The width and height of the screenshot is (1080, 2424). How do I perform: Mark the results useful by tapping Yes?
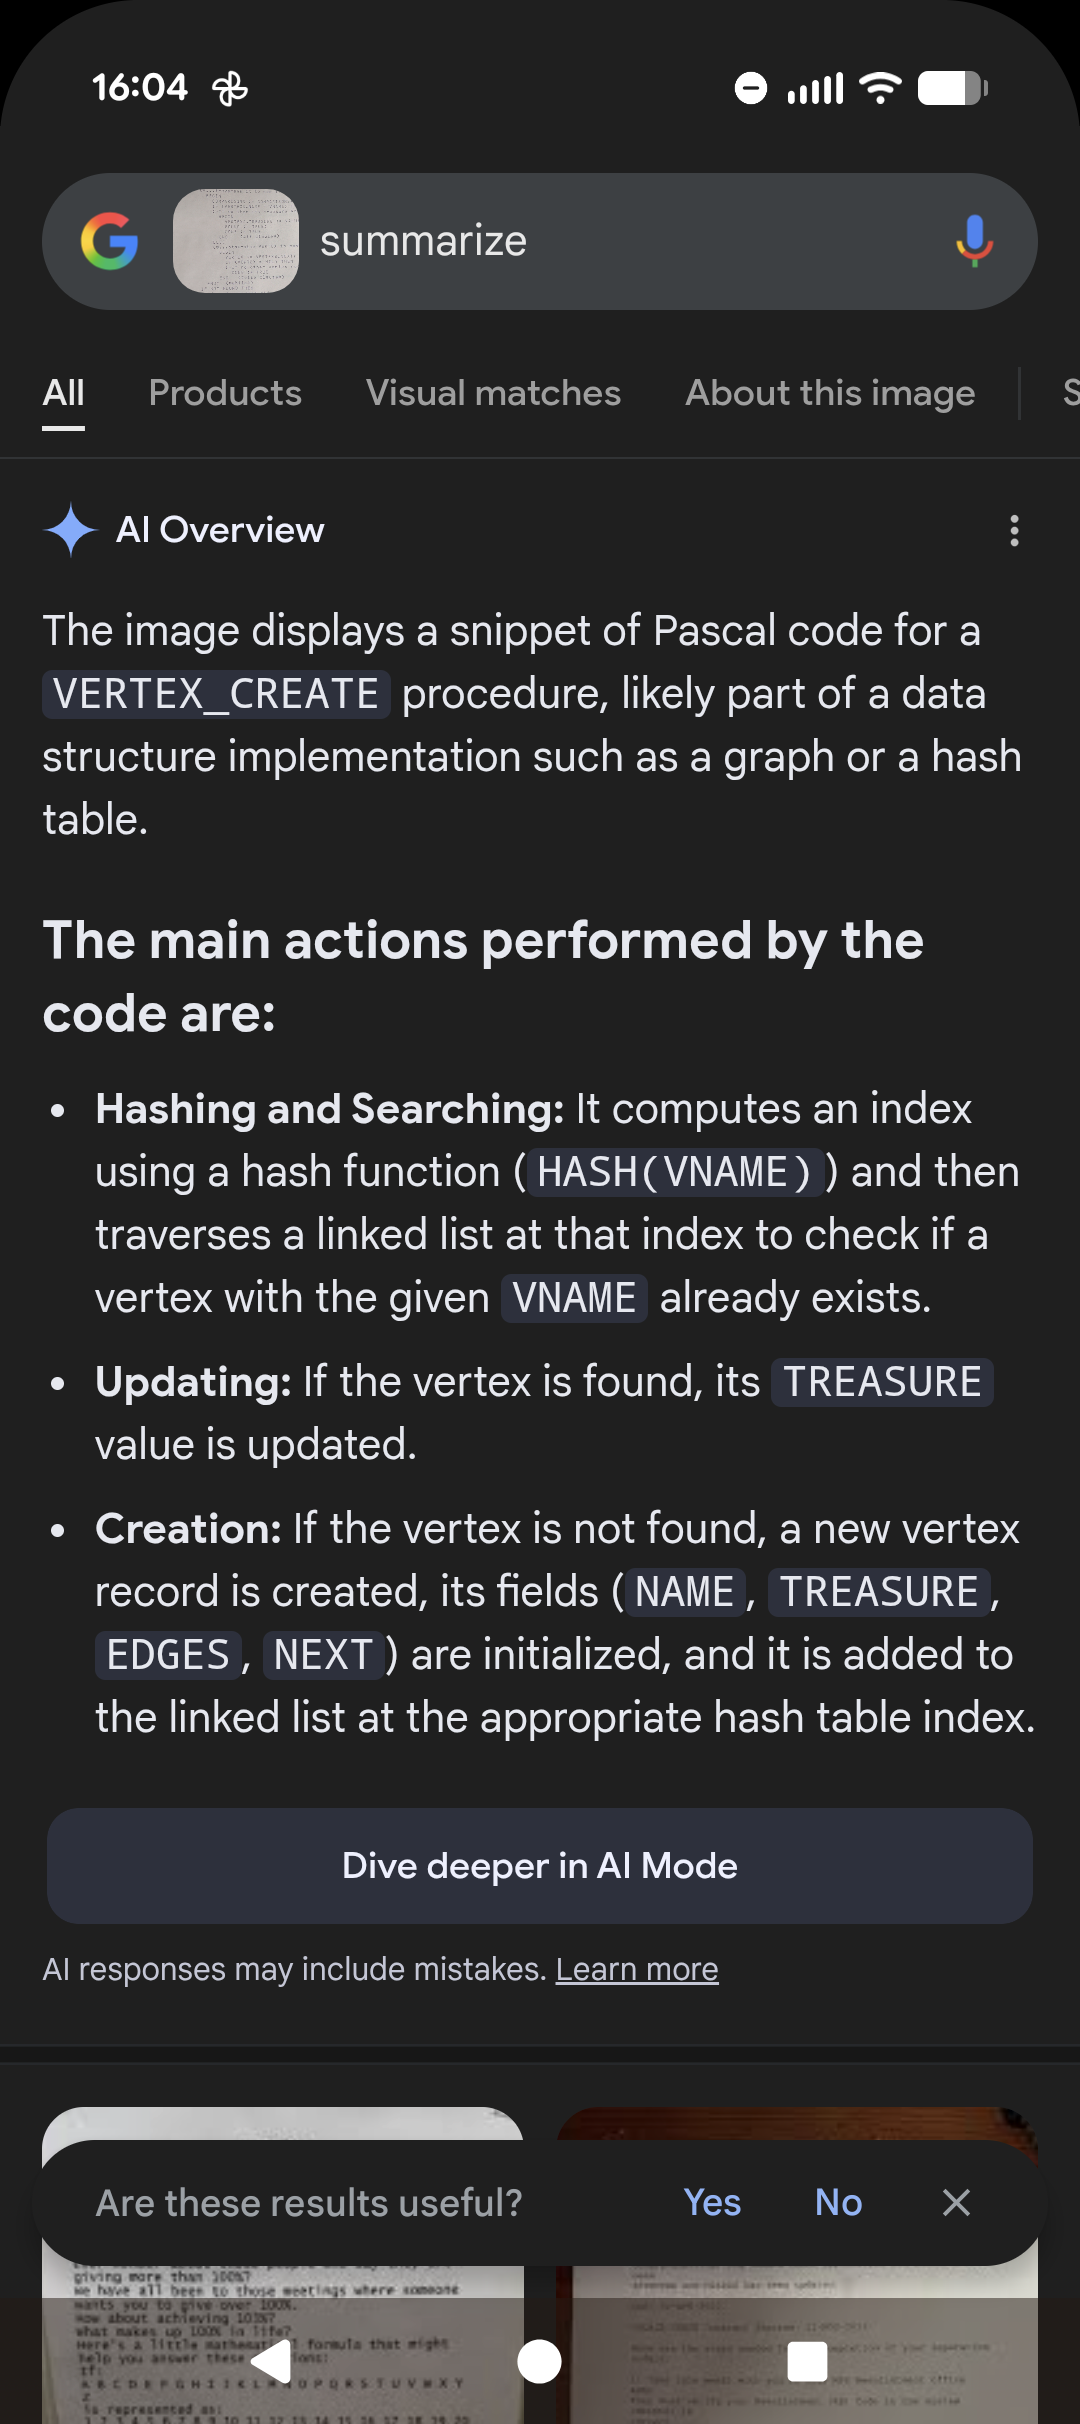(712, 2202)
